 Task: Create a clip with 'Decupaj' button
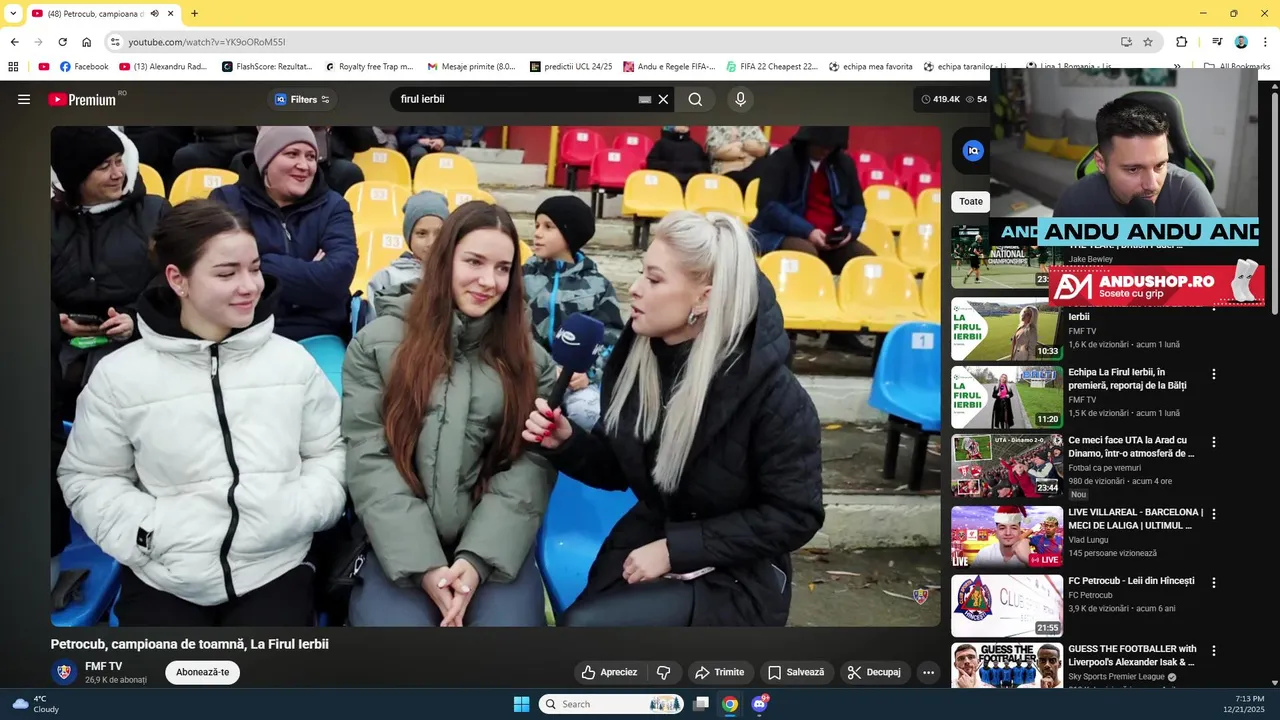tap(875, 672)
